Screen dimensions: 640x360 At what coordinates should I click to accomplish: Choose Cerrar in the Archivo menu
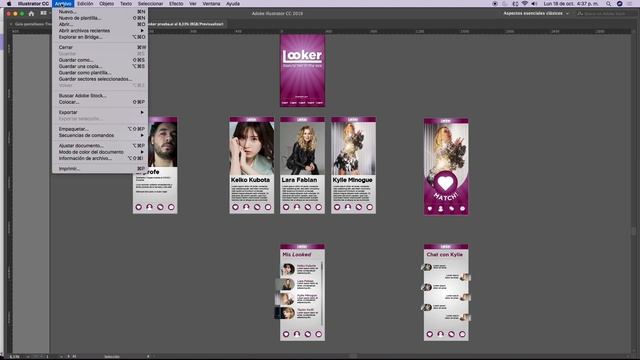(x=100, y=47)
